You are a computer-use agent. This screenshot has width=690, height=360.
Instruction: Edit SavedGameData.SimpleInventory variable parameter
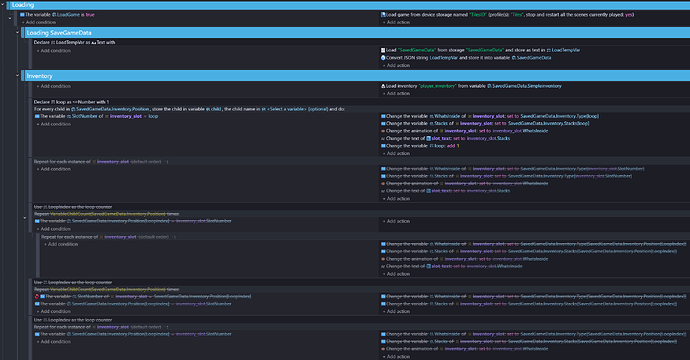click(x=525, y=86)
